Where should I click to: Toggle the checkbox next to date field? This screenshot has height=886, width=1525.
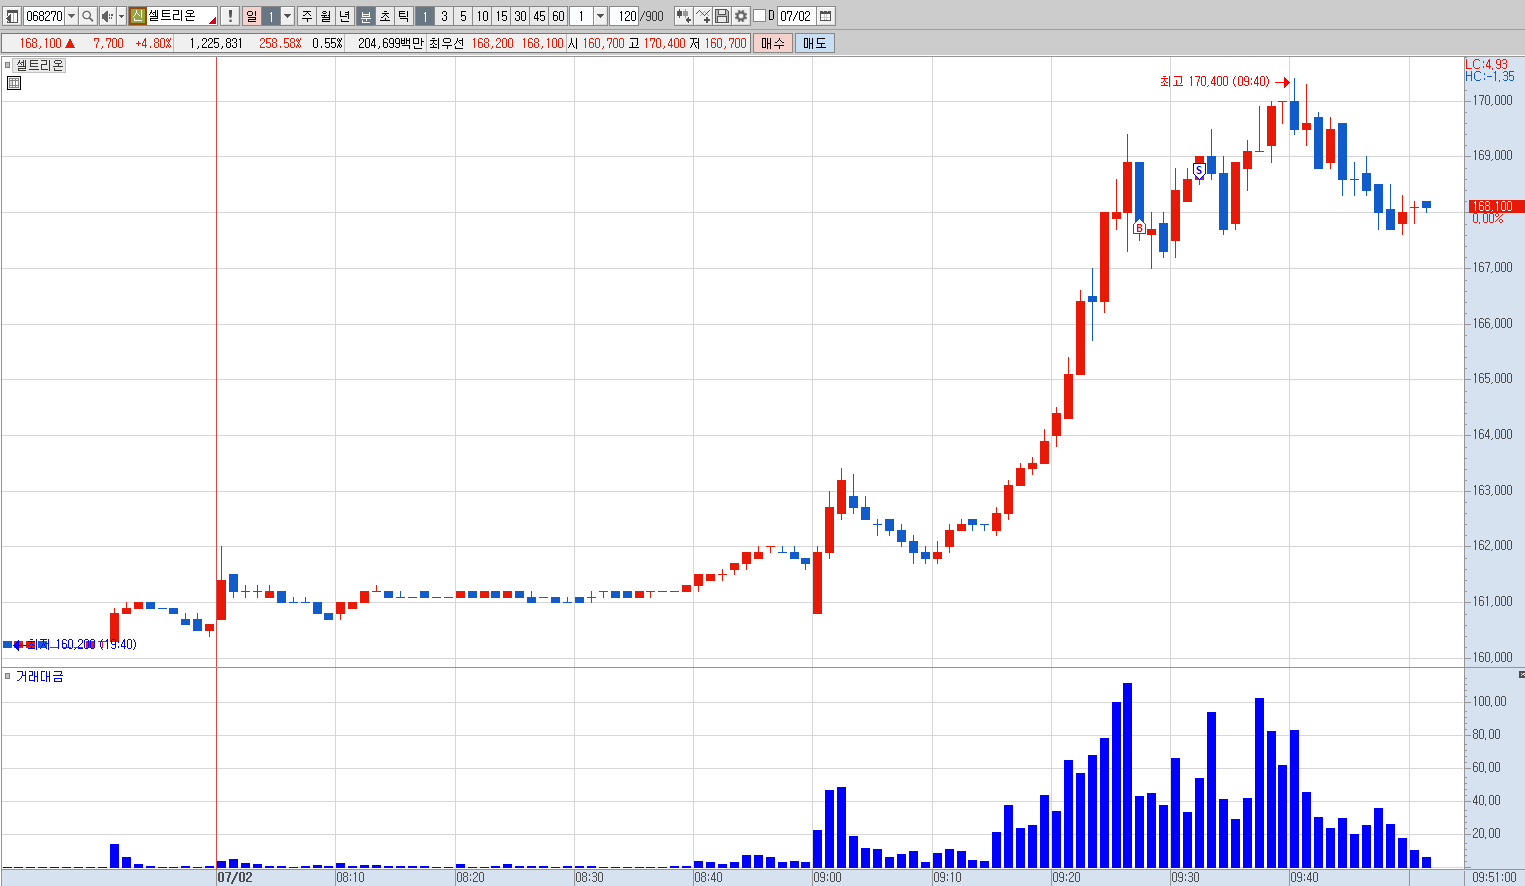pyautogui.click(x=759, y=16)
